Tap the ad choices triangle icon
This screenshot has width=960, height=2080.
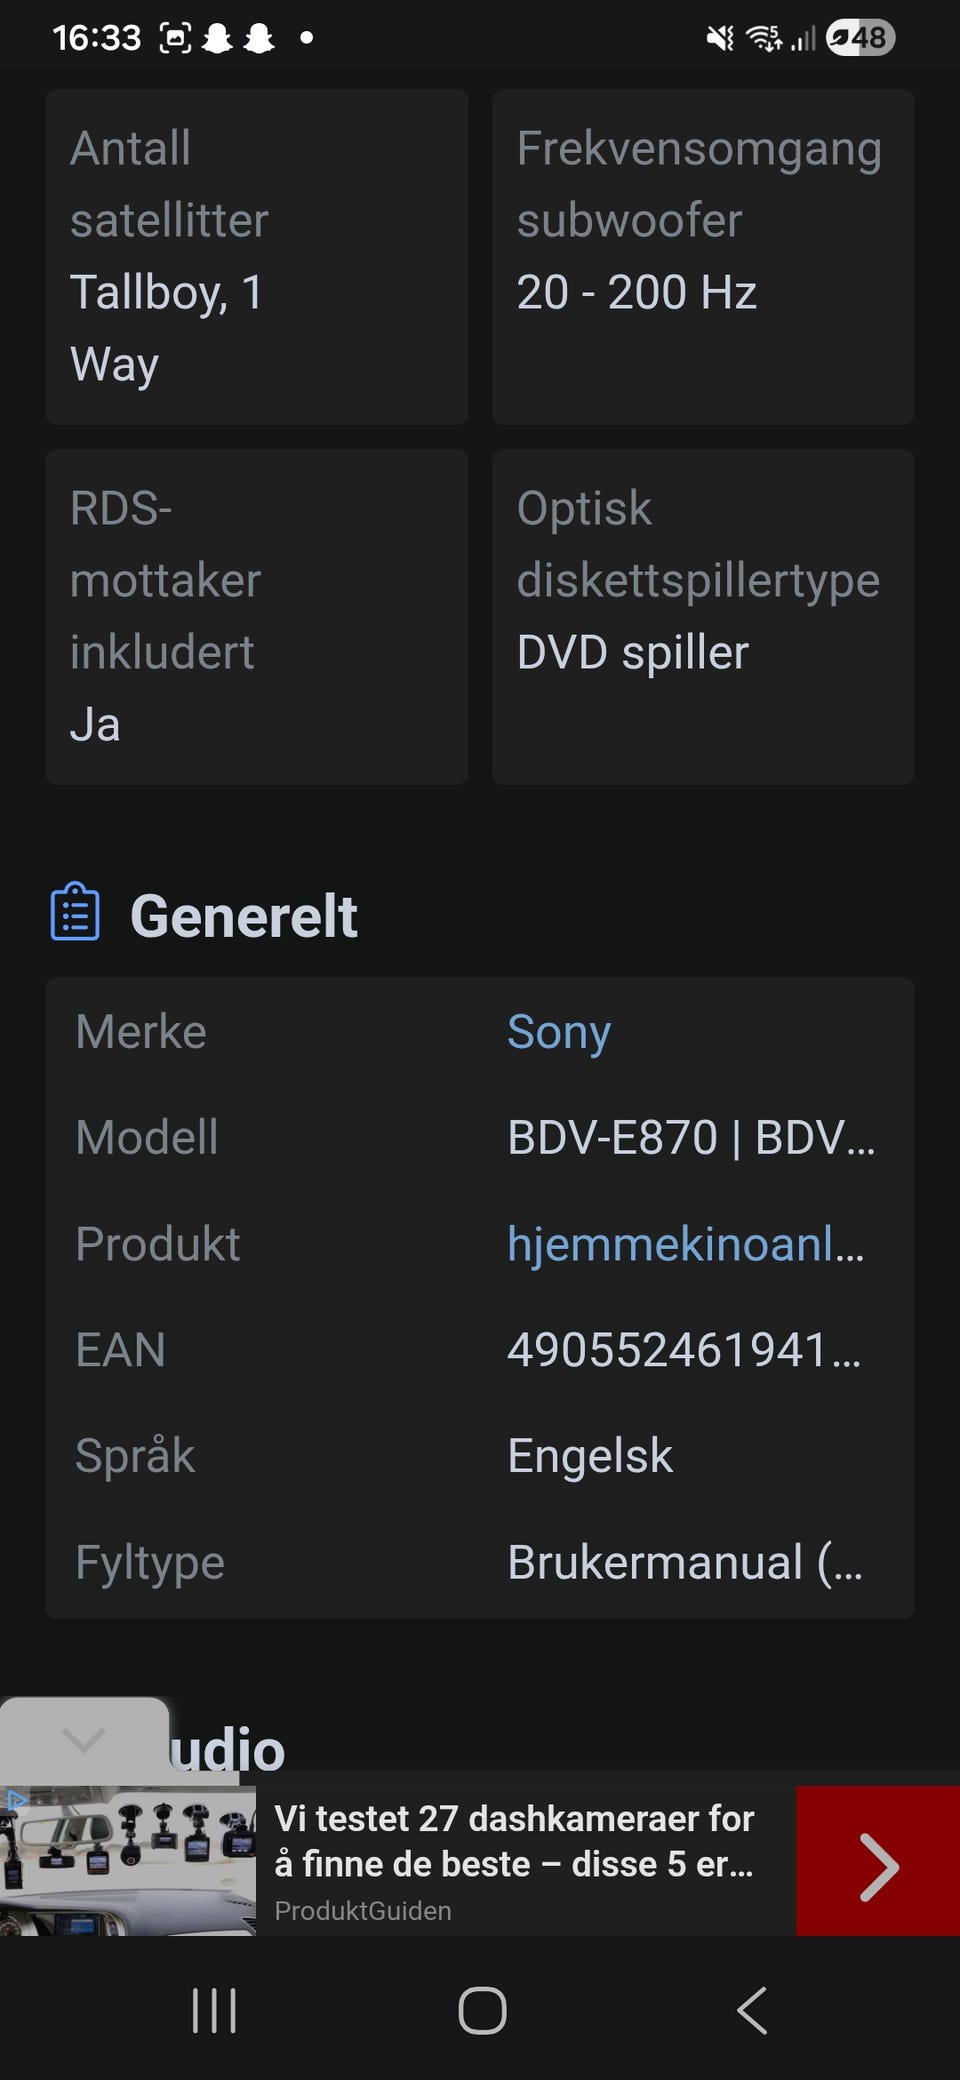[x=16, y=1801]
